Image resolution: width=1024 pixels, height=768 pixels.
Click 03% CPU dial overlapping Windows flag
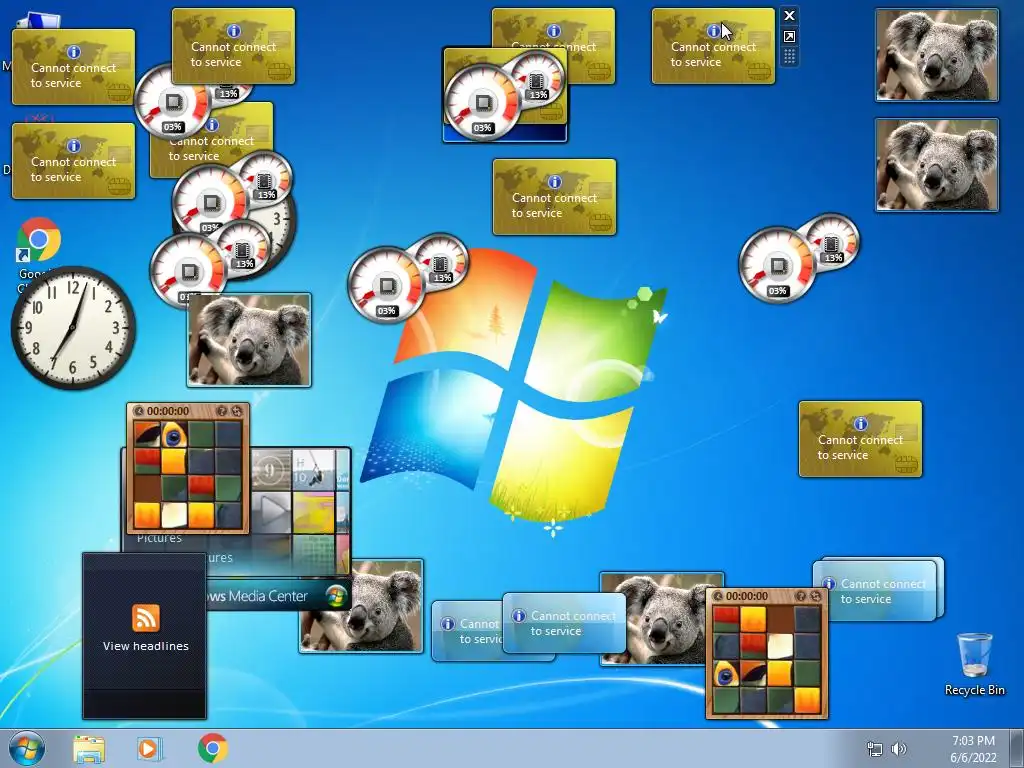(x=386, y=284)
